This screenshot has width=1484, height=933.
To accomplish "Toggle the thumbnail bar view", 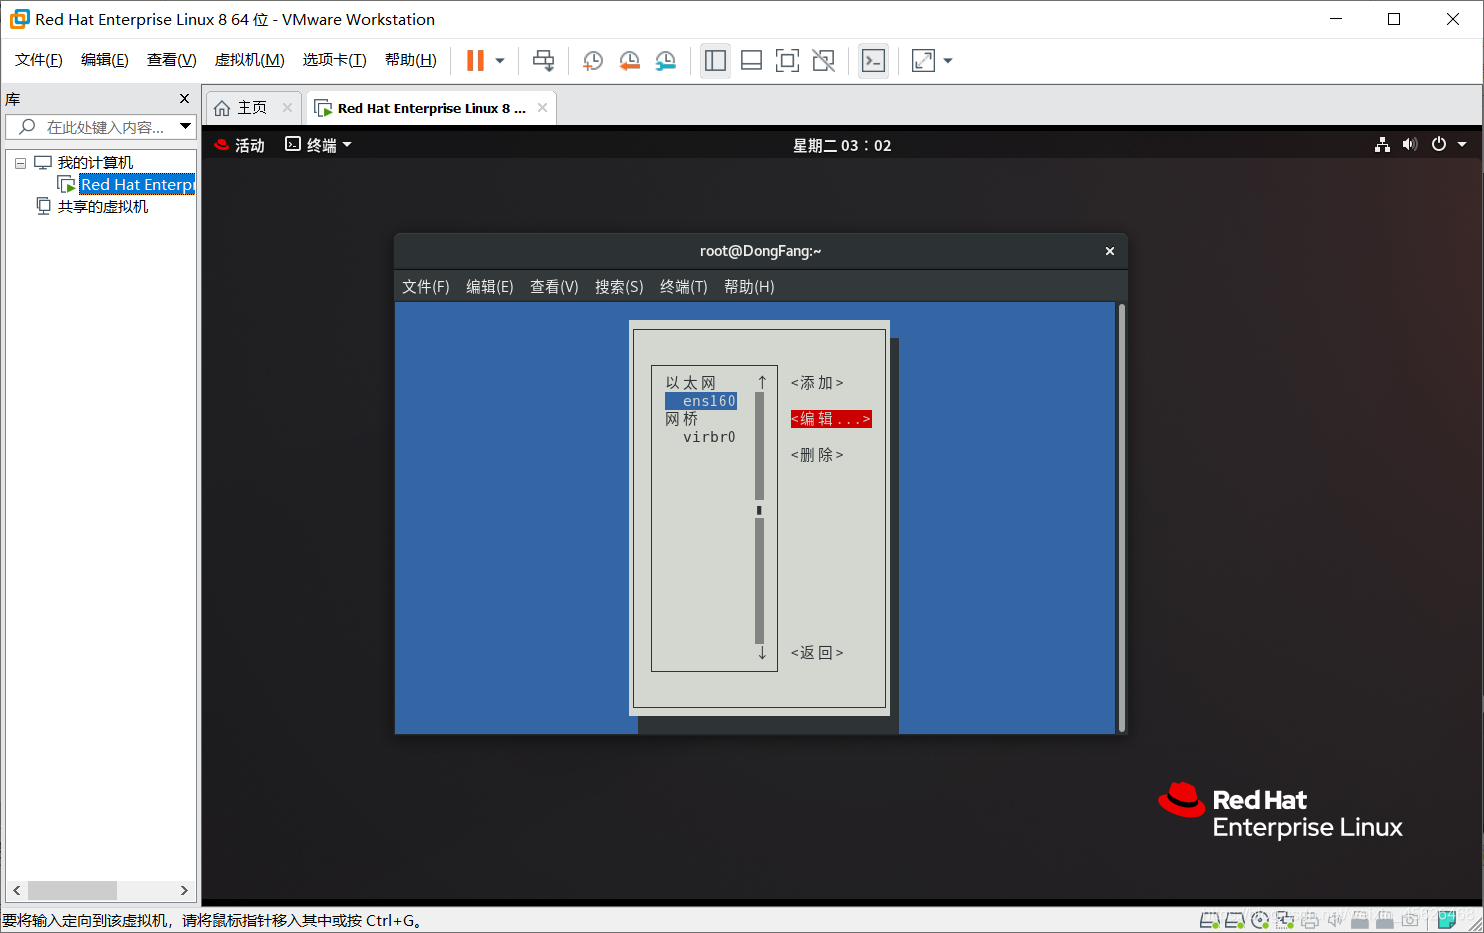I will click(751, 61).
